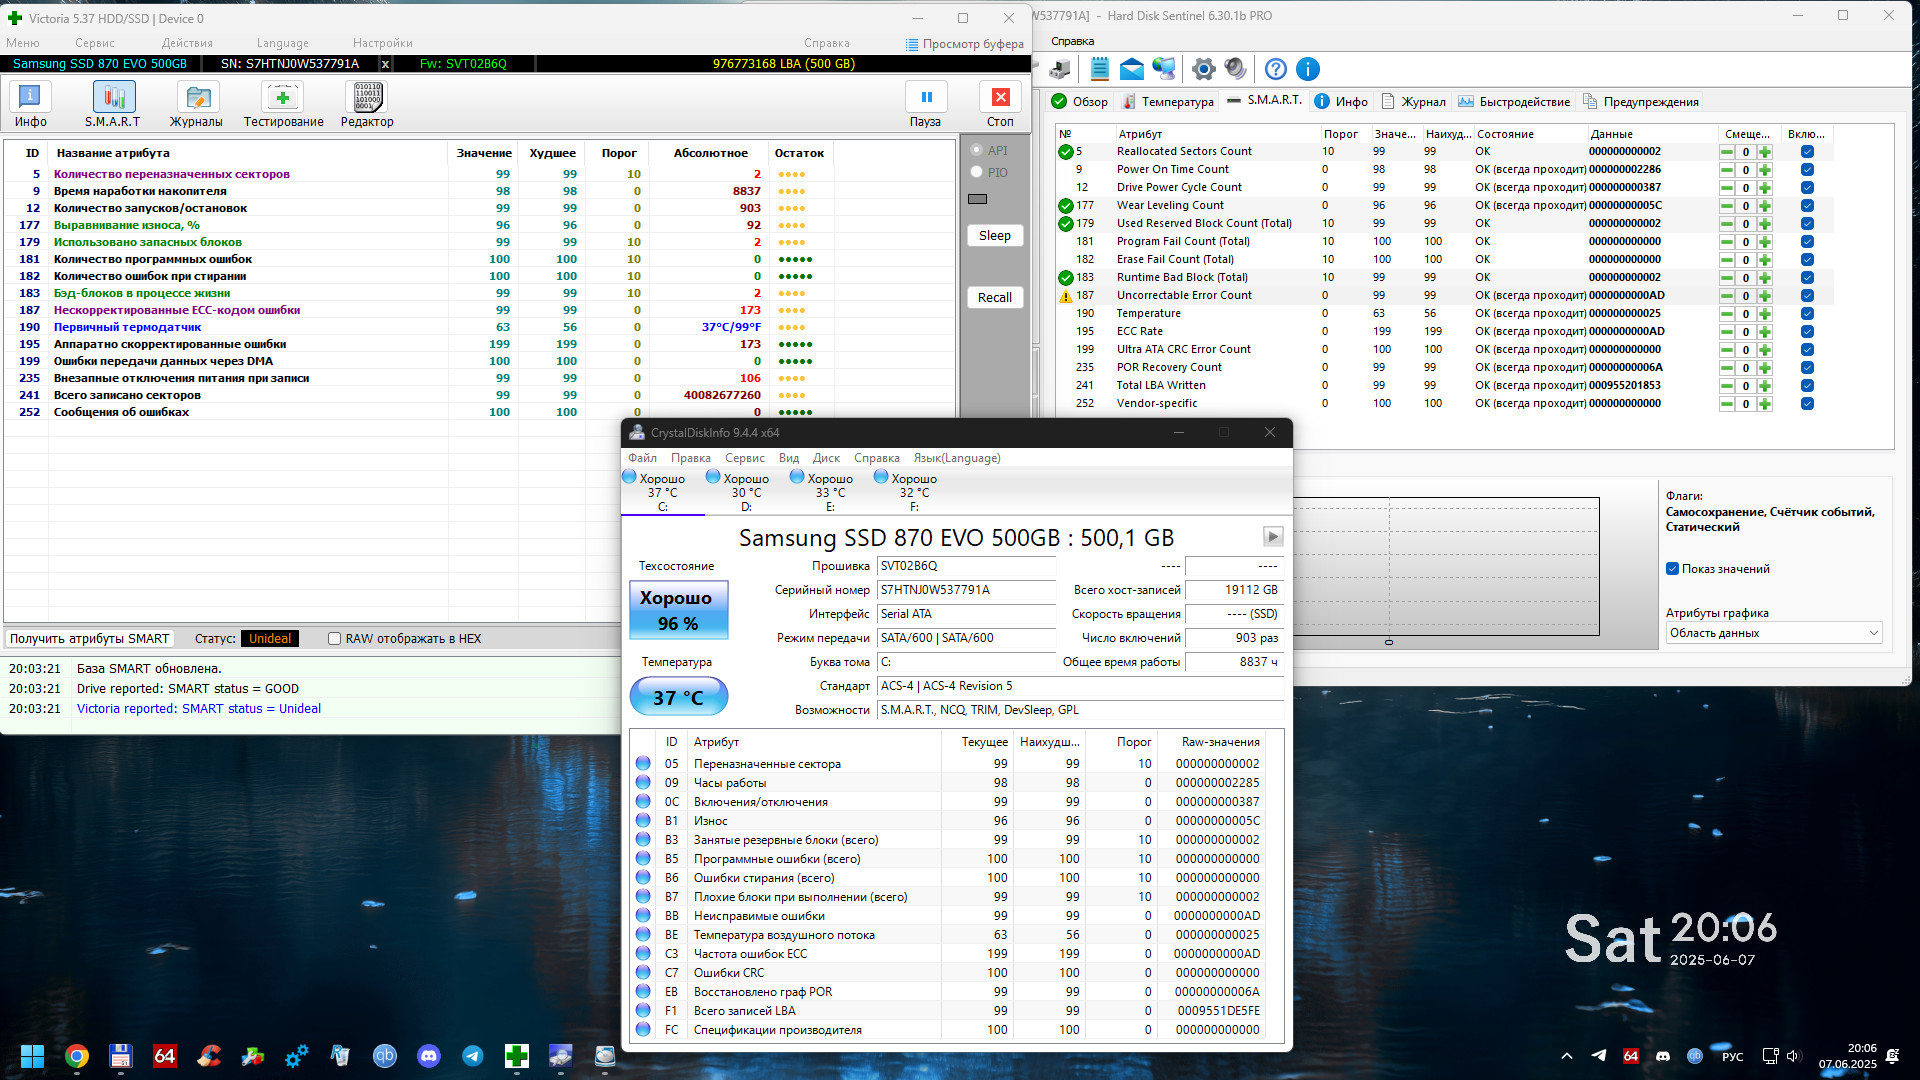Click the Unideal status indicator in Victoria
Screen dimensions: 1920x1080
click(270, 639)
